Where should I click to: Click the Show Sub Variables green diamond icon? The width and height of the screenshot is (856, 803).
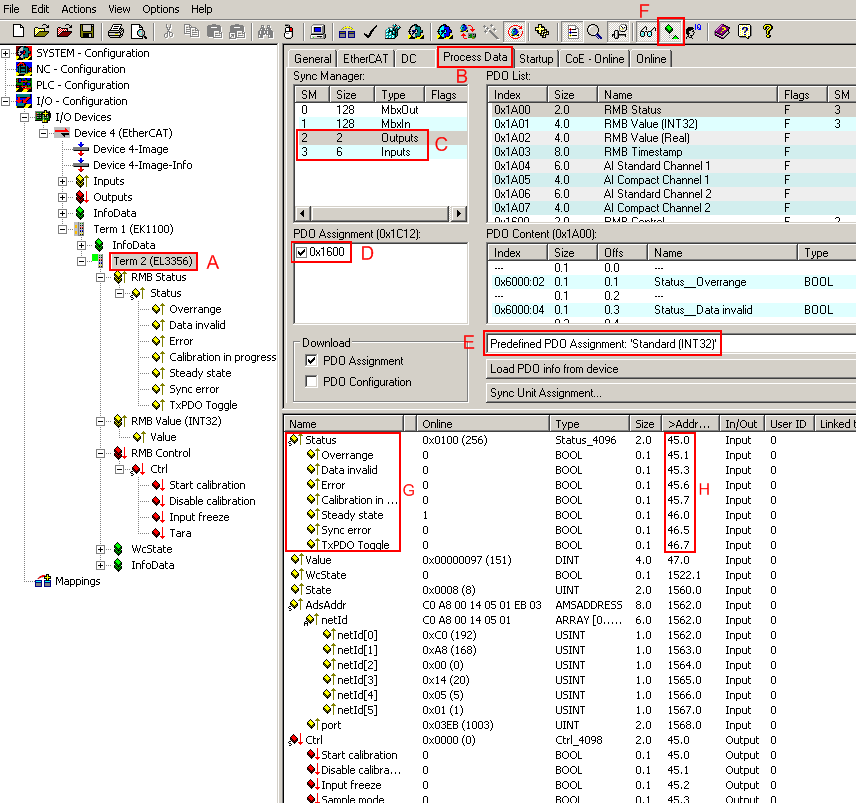pyautogui.click(x=671, y=32)
